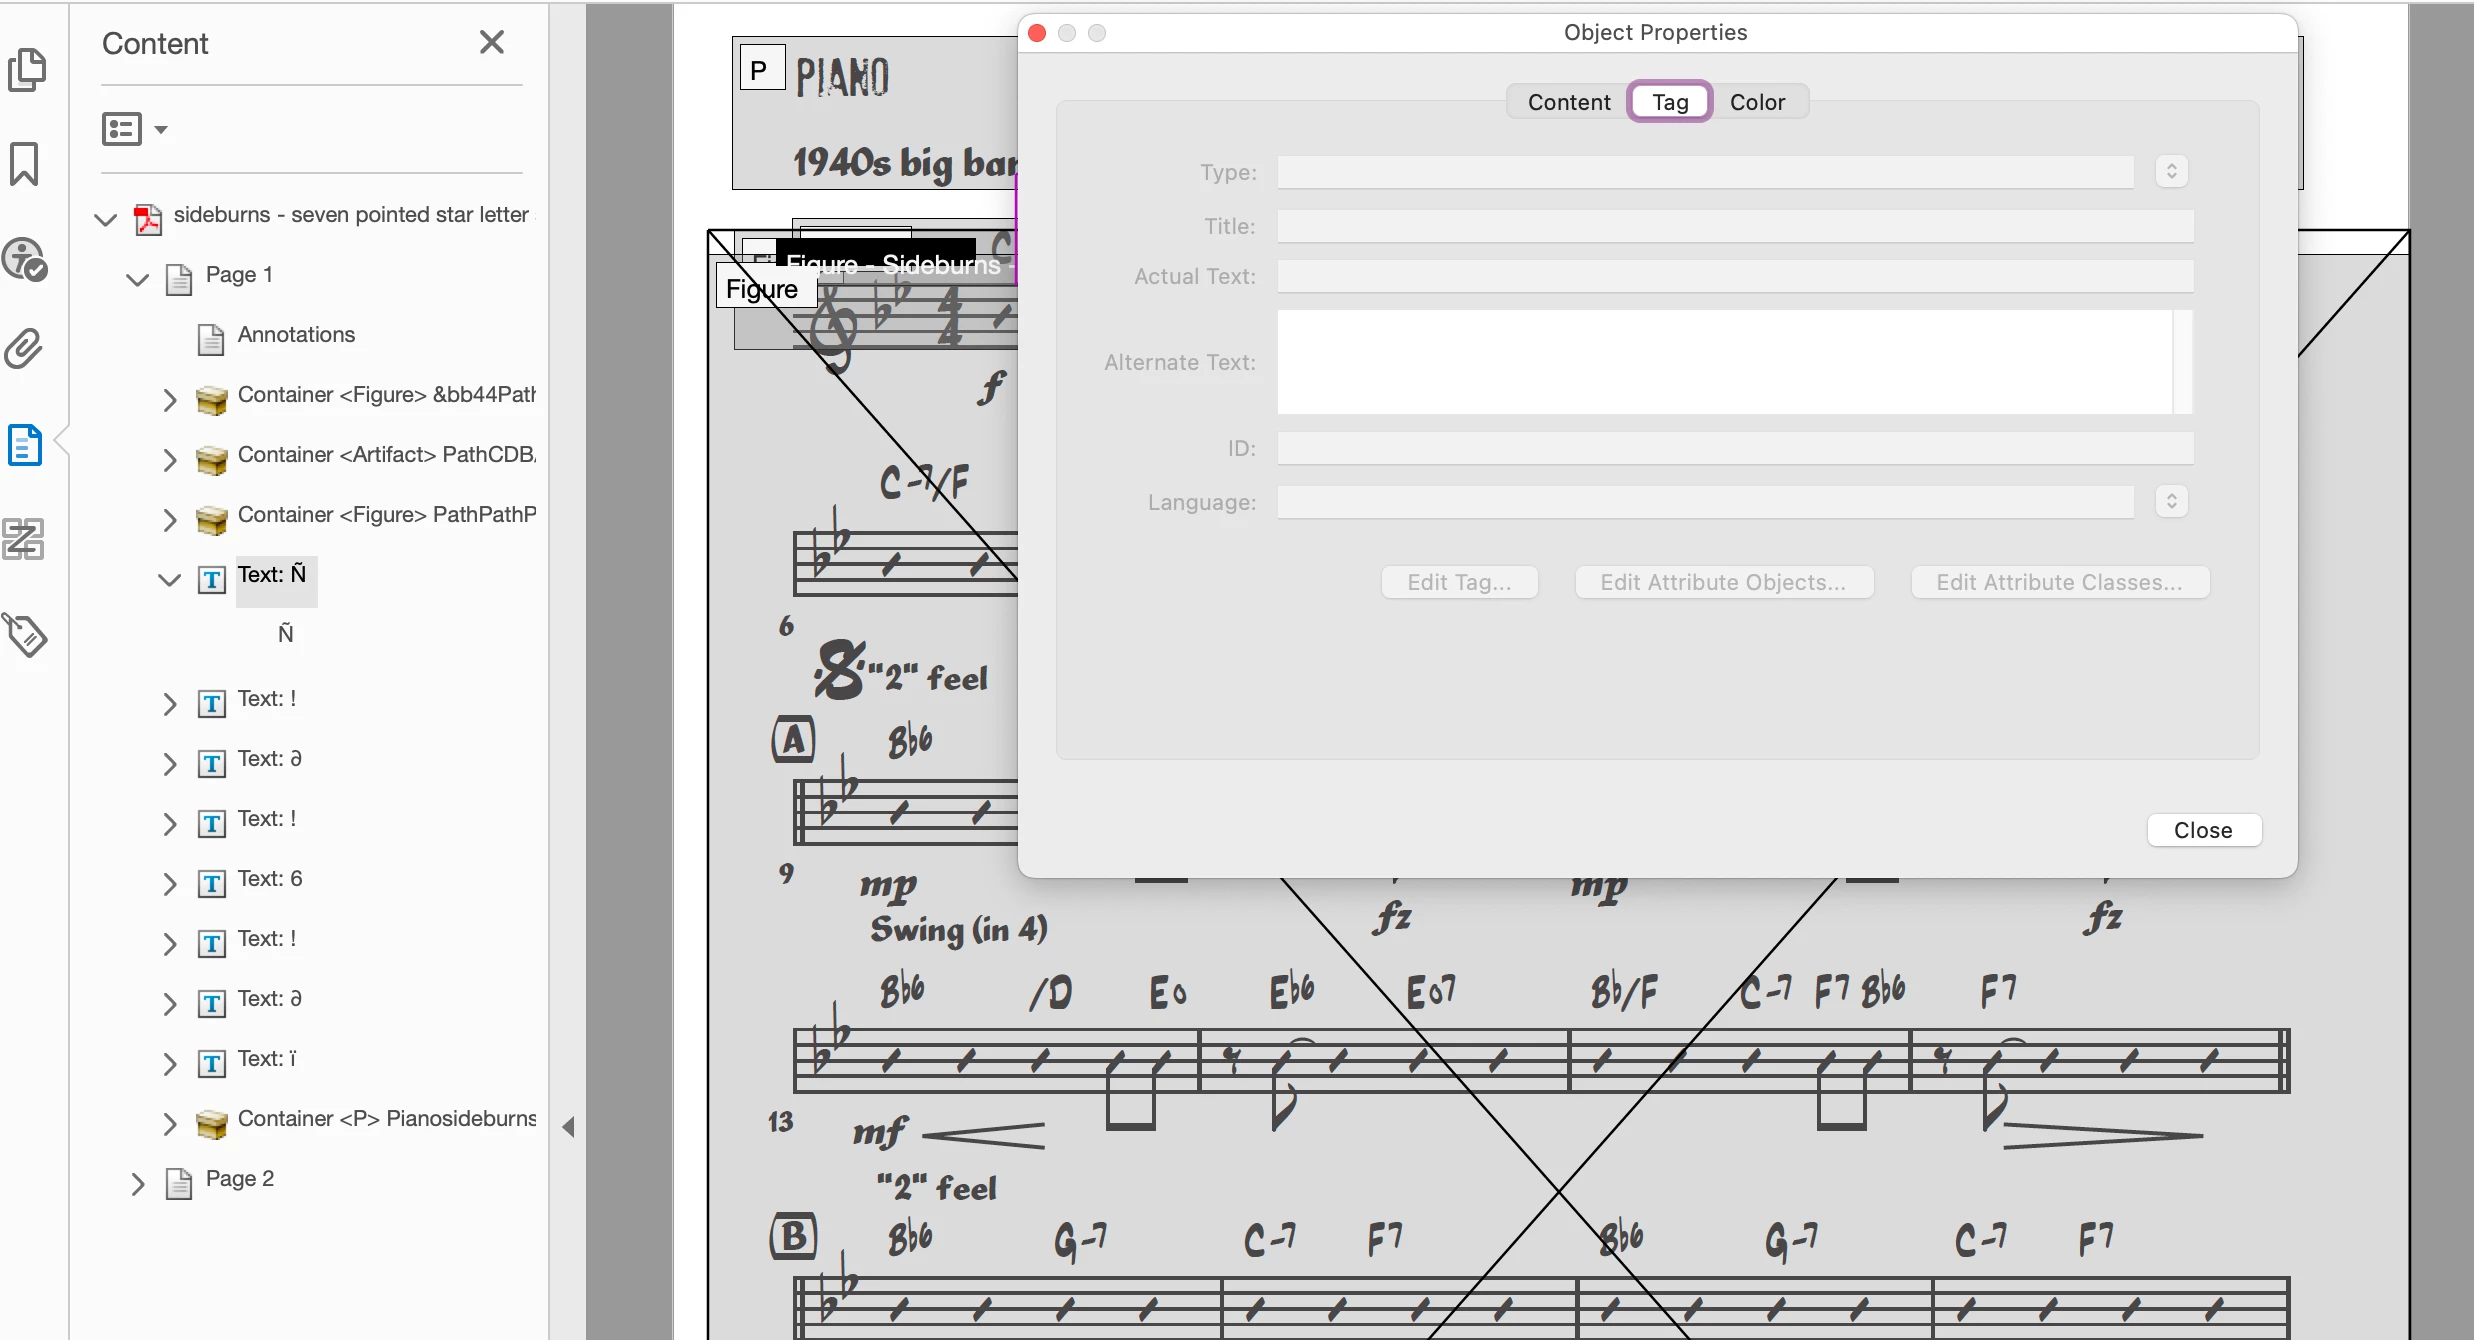Screen dimensions: 2474x1340
Task: Click the Edit Tag... button
Action: (1458, 582)
